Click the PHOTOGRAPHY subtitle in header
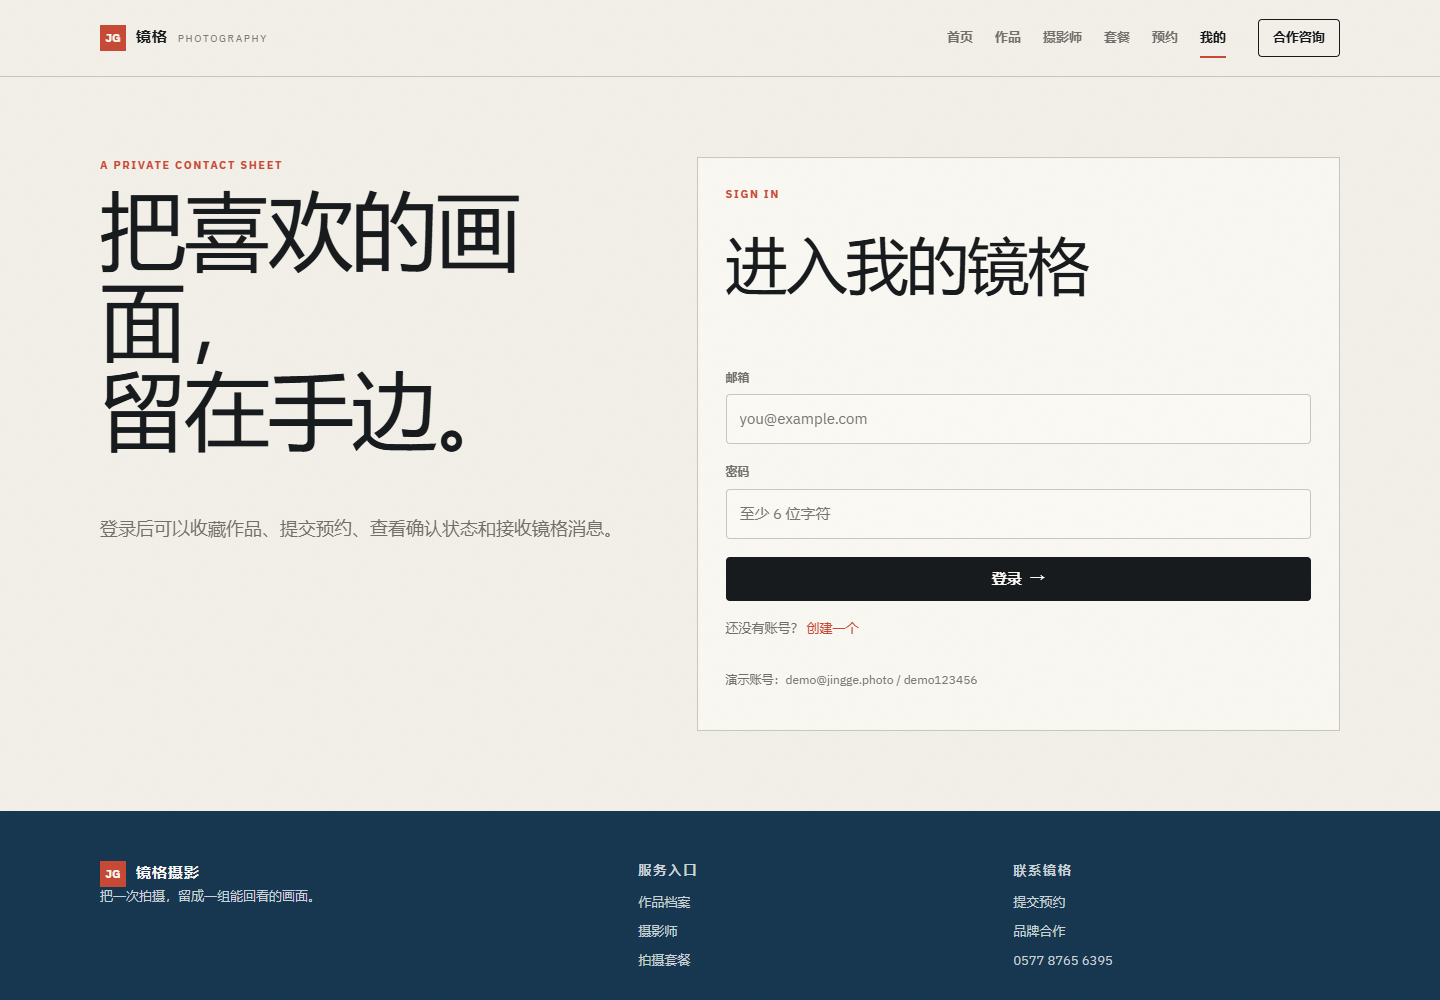 coord(222,39)
